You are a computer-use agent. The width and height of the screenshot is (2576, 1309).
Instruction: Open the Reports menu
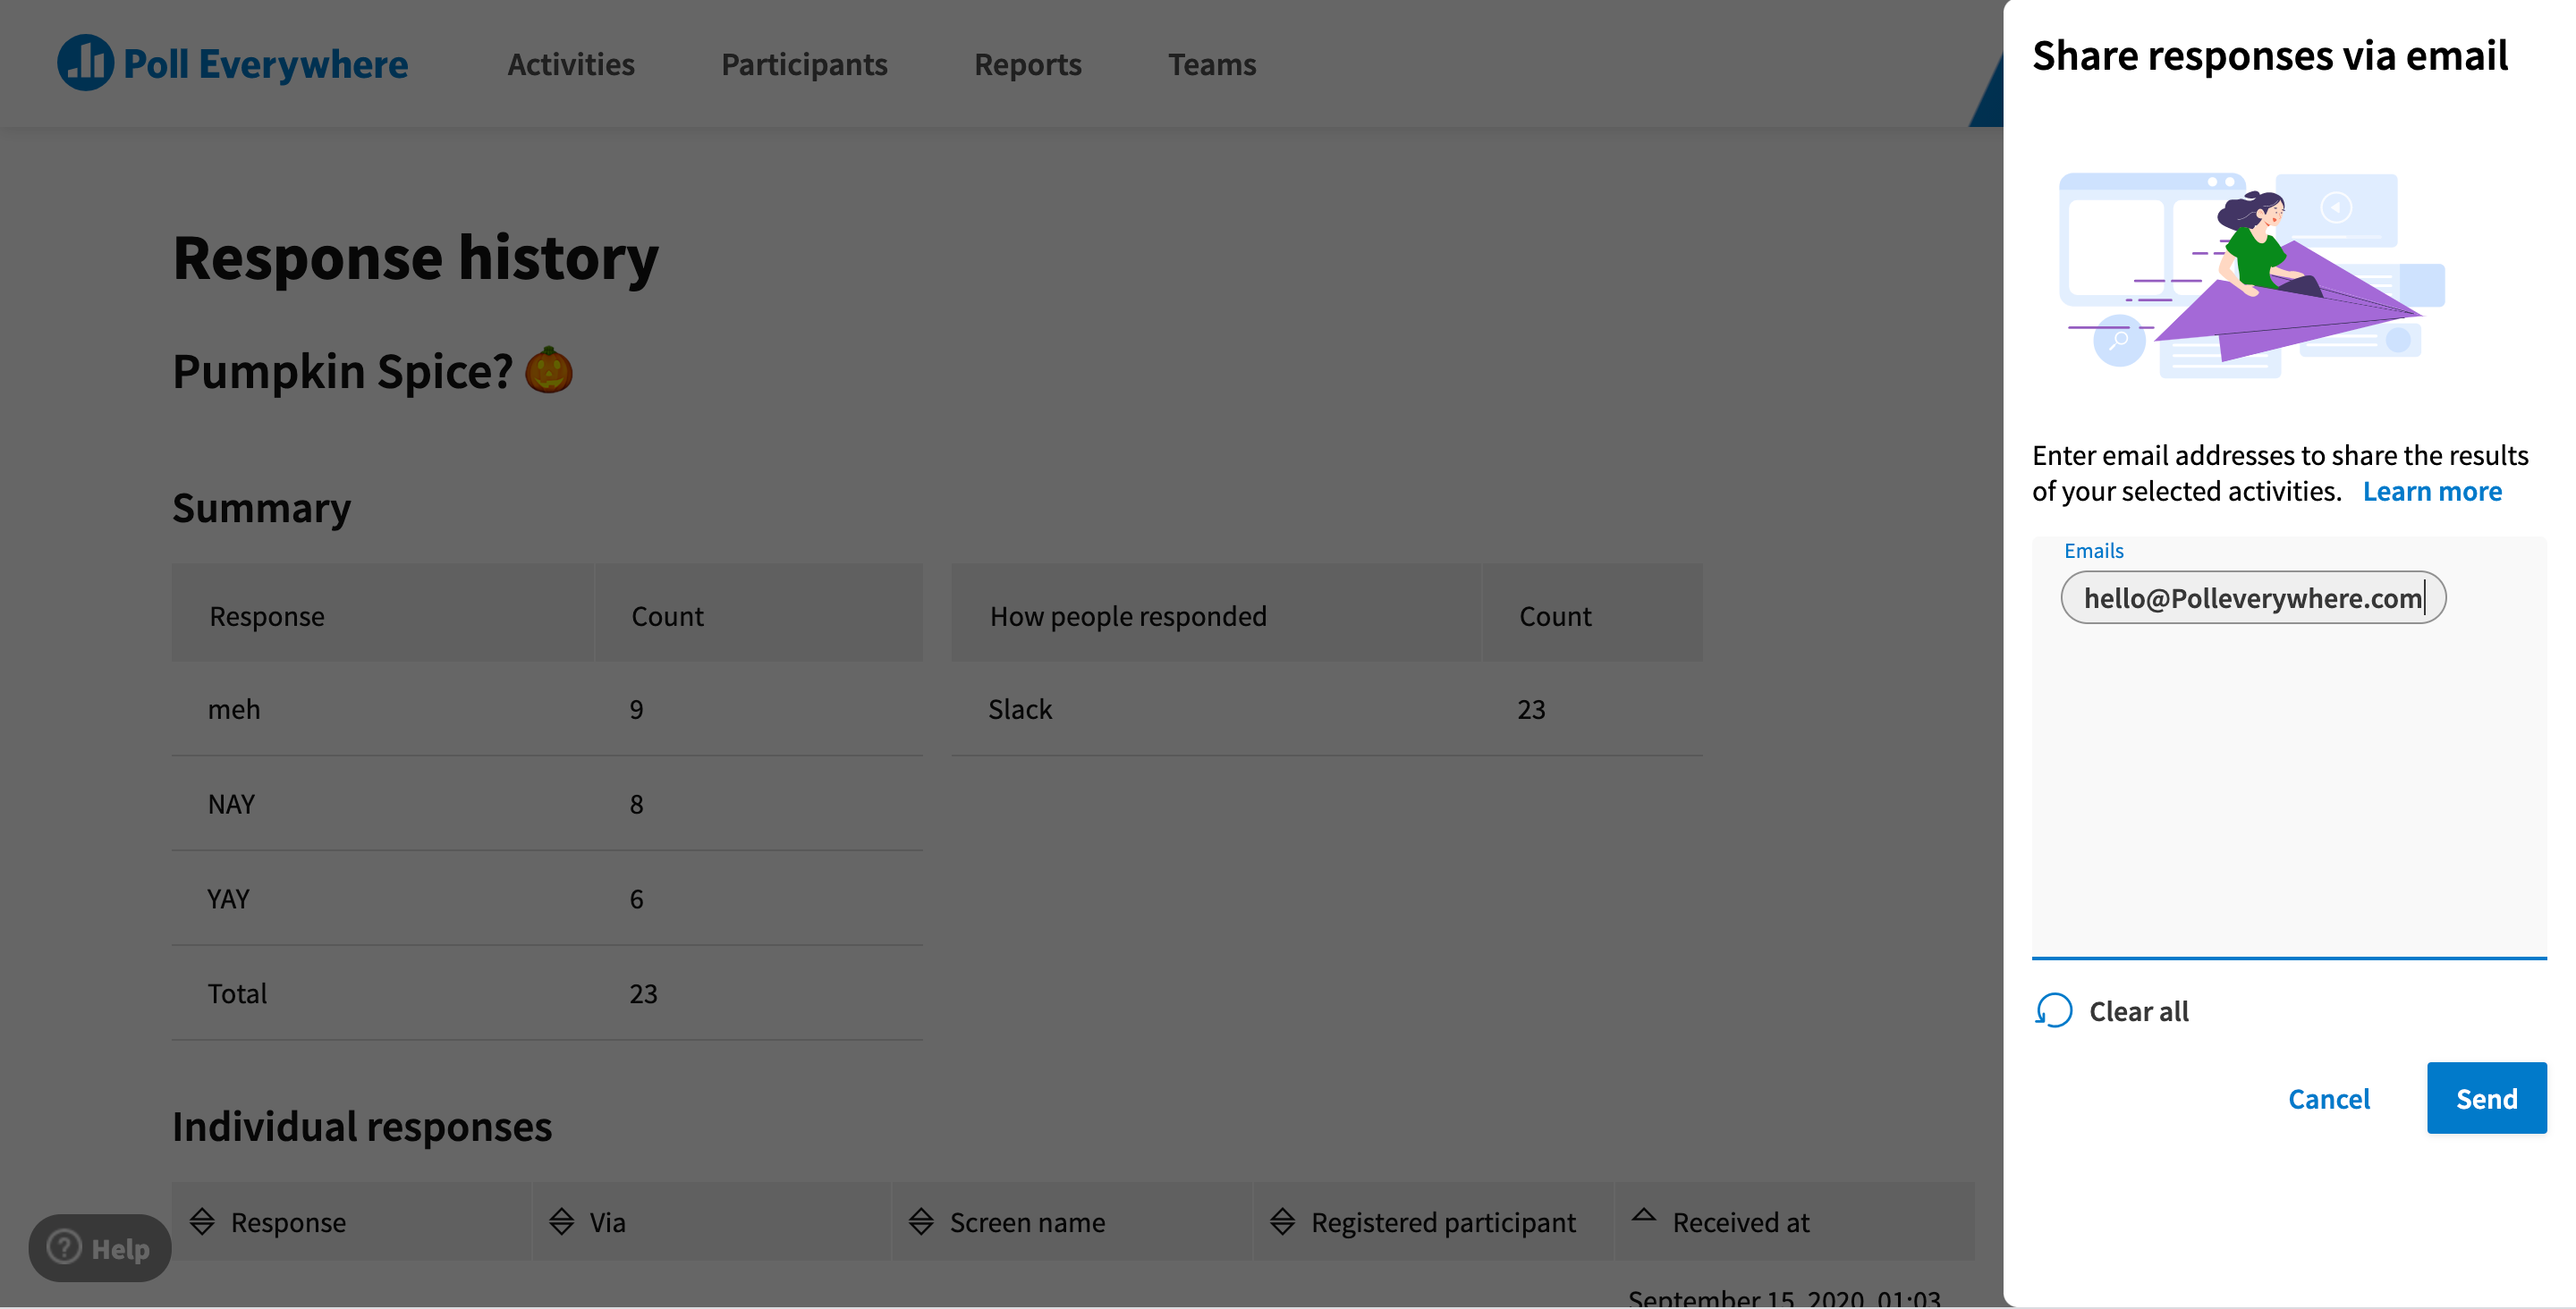1027,64
